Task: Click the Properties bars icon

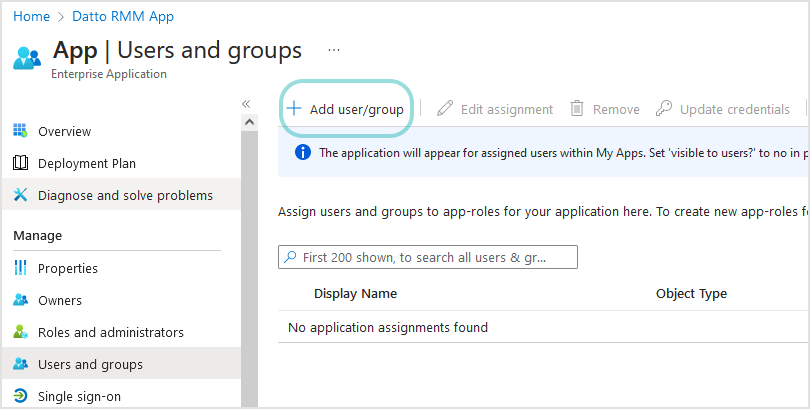Action: click(x=20, y=268)
